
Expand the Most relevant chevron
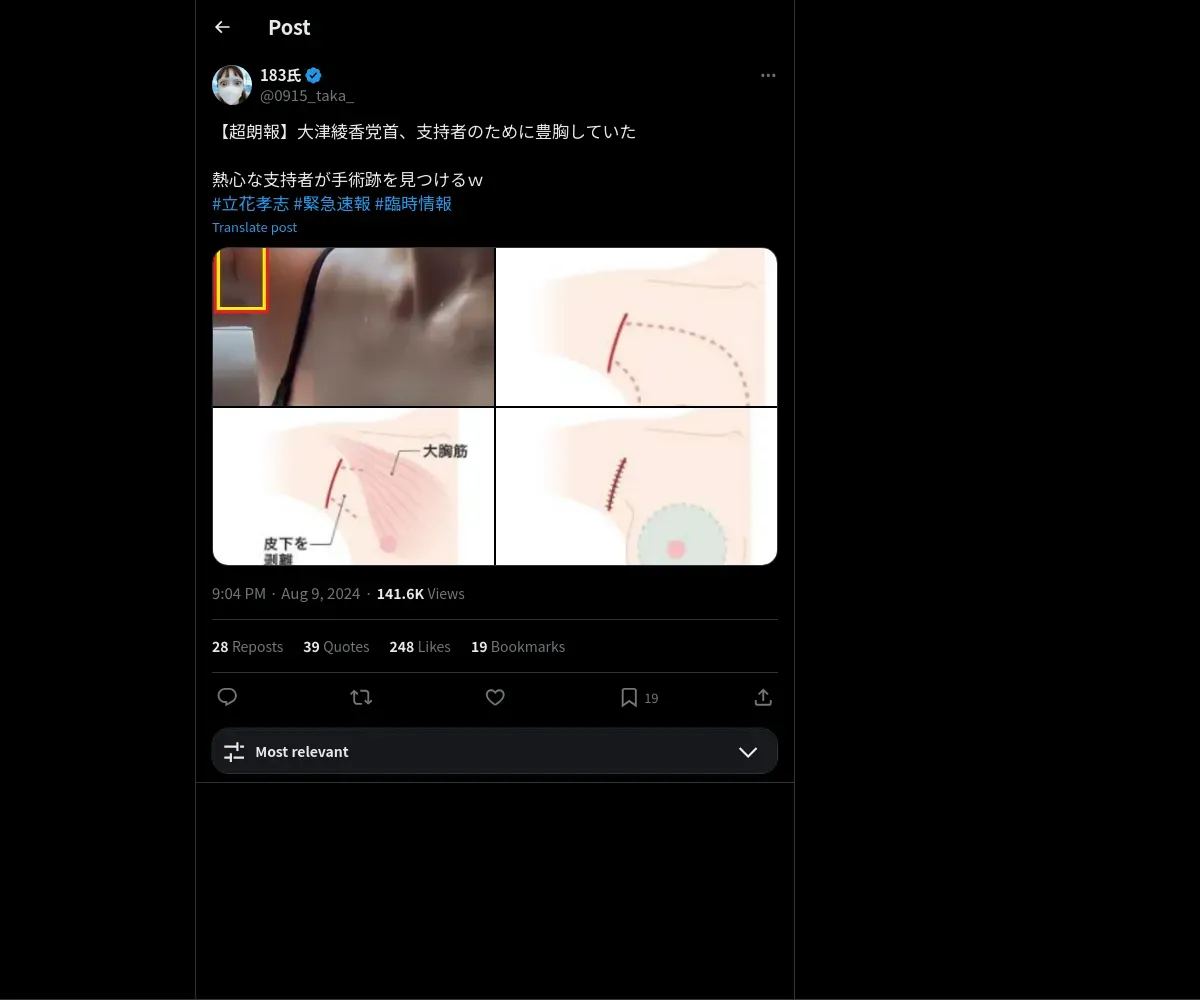tap(748, 752)
